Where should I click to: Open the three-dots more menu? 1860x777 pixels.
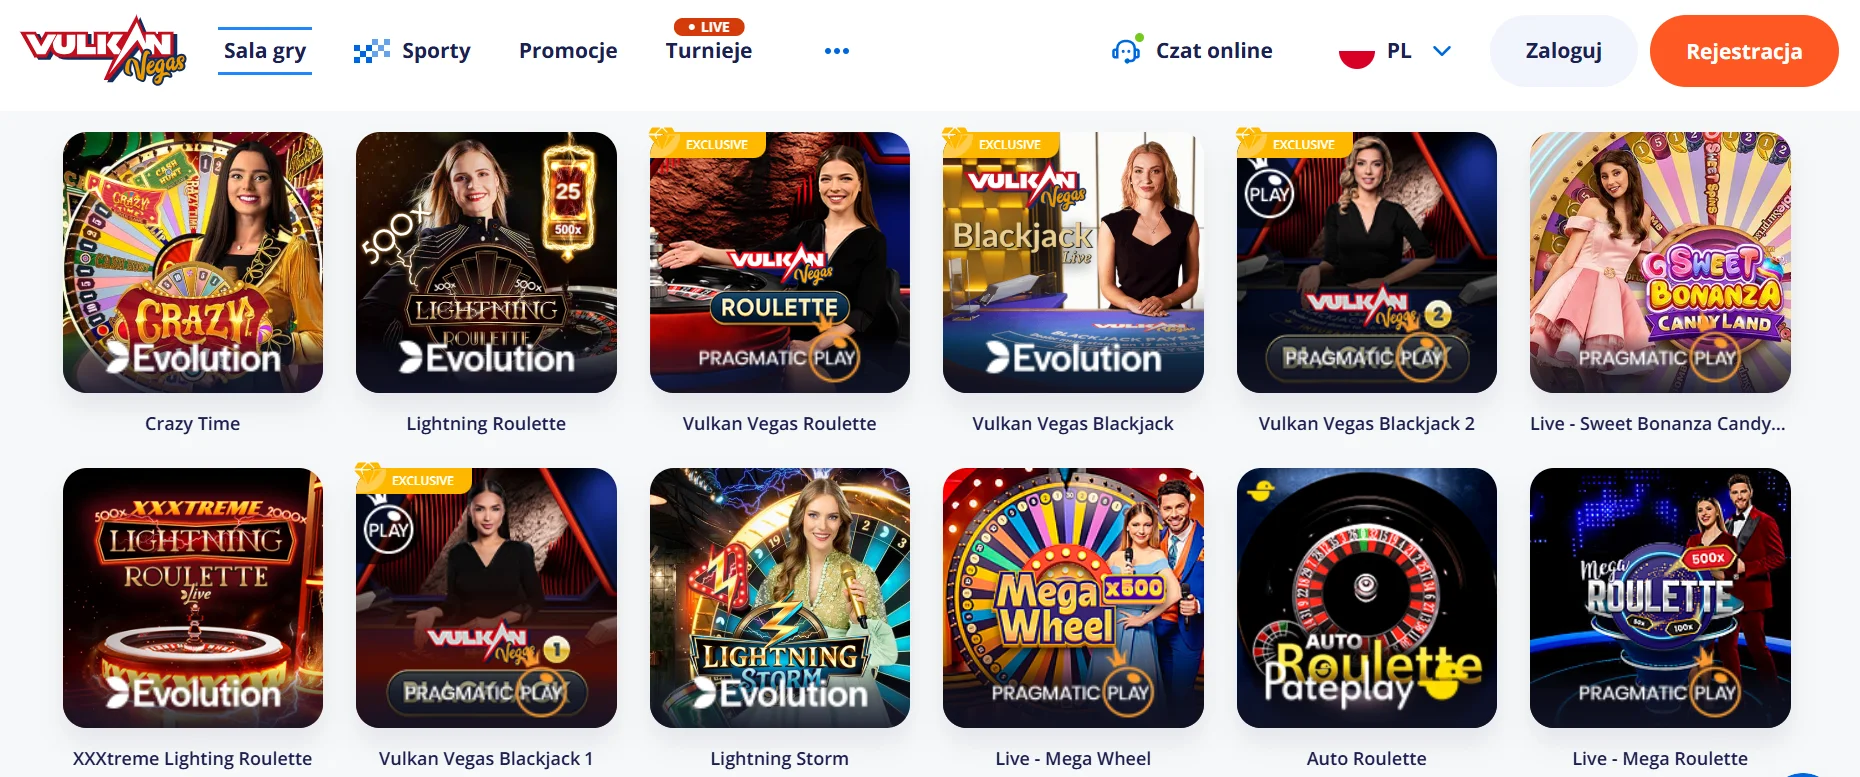pyautogui.click(x=836, y=51)
